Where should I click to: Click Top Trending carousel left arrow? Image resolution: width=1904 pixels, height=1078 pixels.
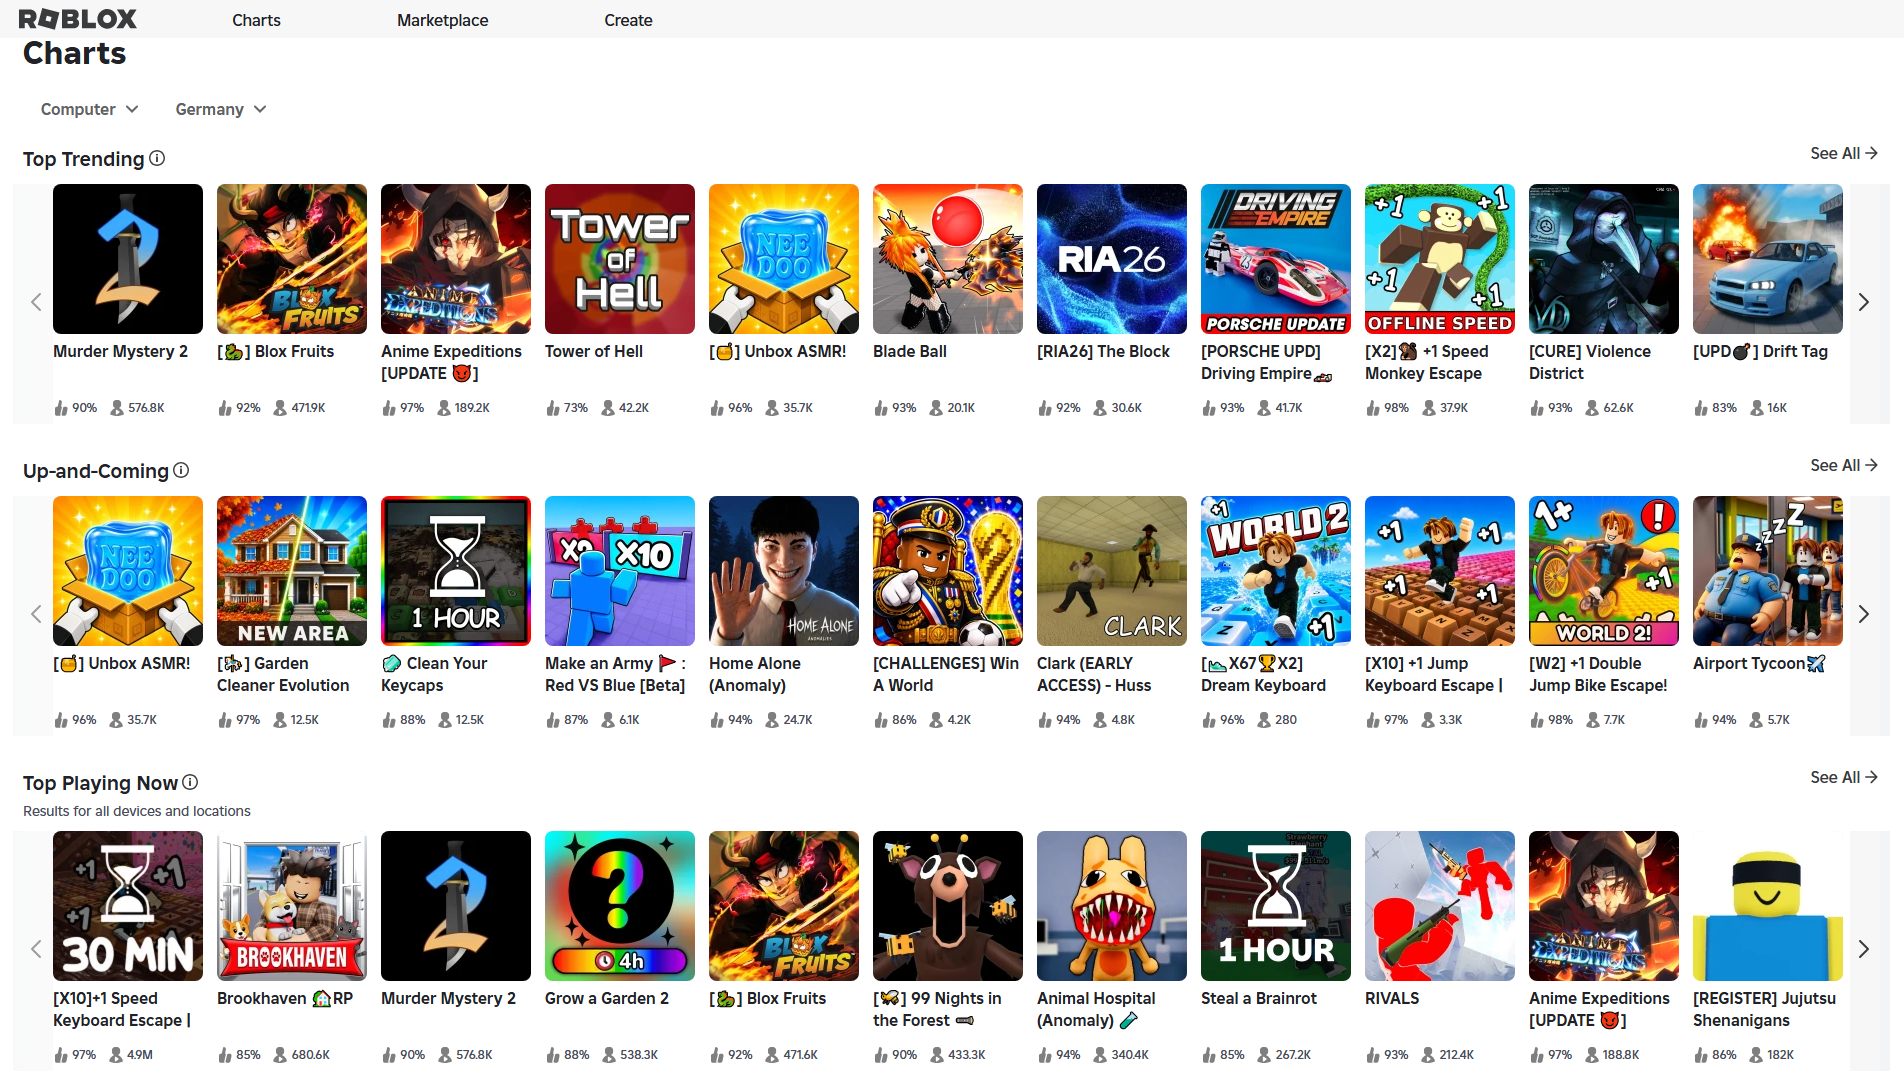click(x=36, y=302)
